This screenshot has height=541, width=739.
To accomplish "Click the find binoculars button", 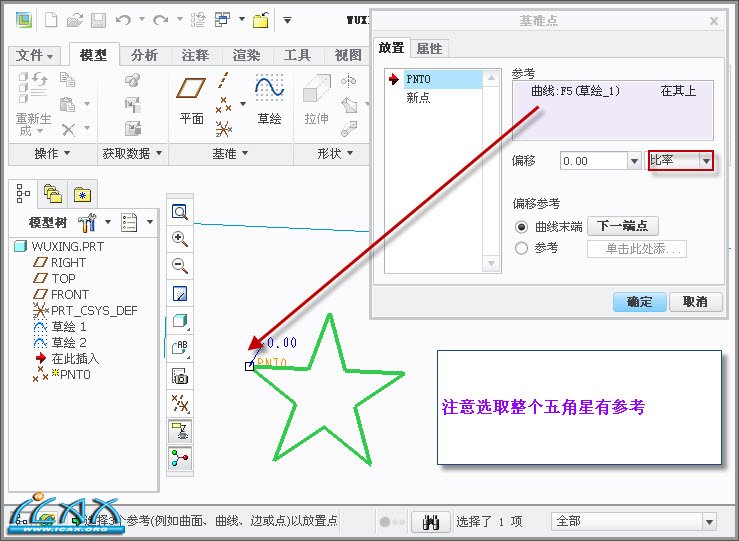I will pyautogui.click(x=431, y=521).
